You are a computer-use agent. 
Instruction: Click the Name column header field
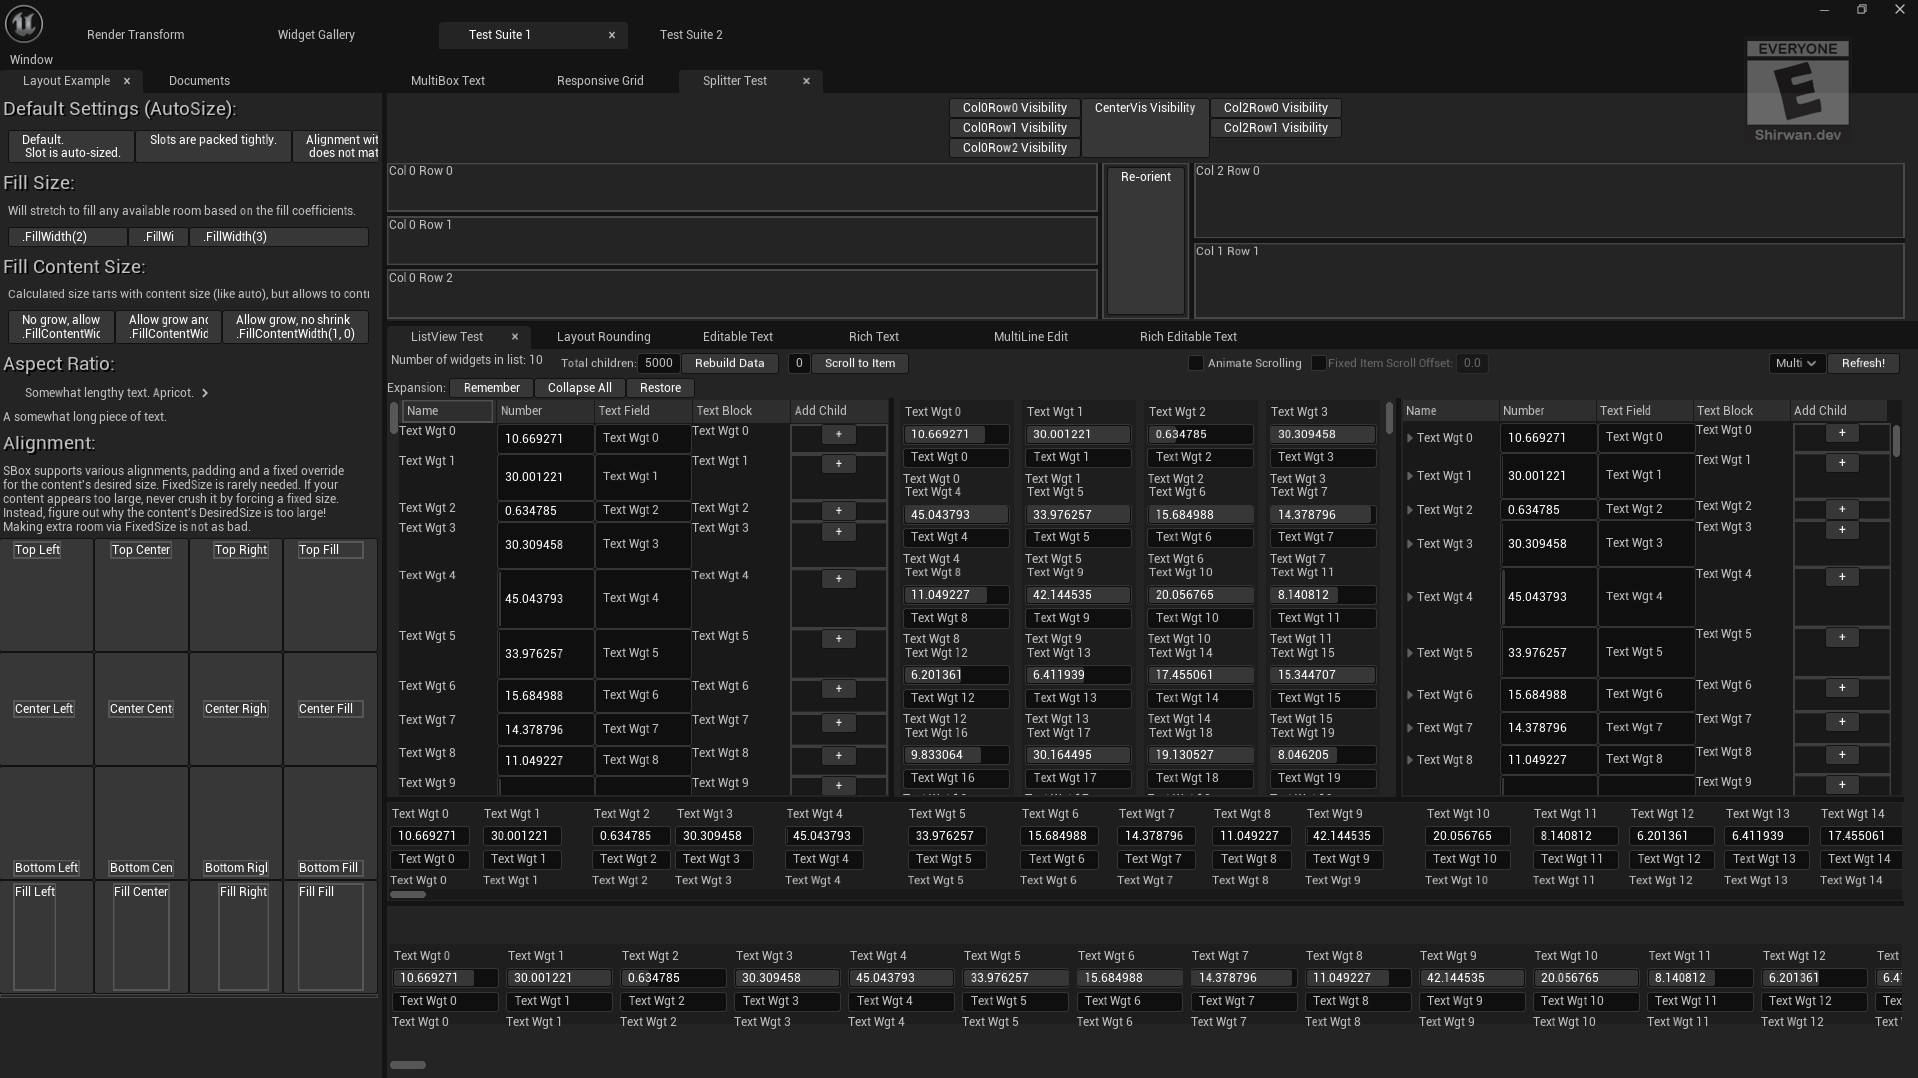[x=447, y=411]
